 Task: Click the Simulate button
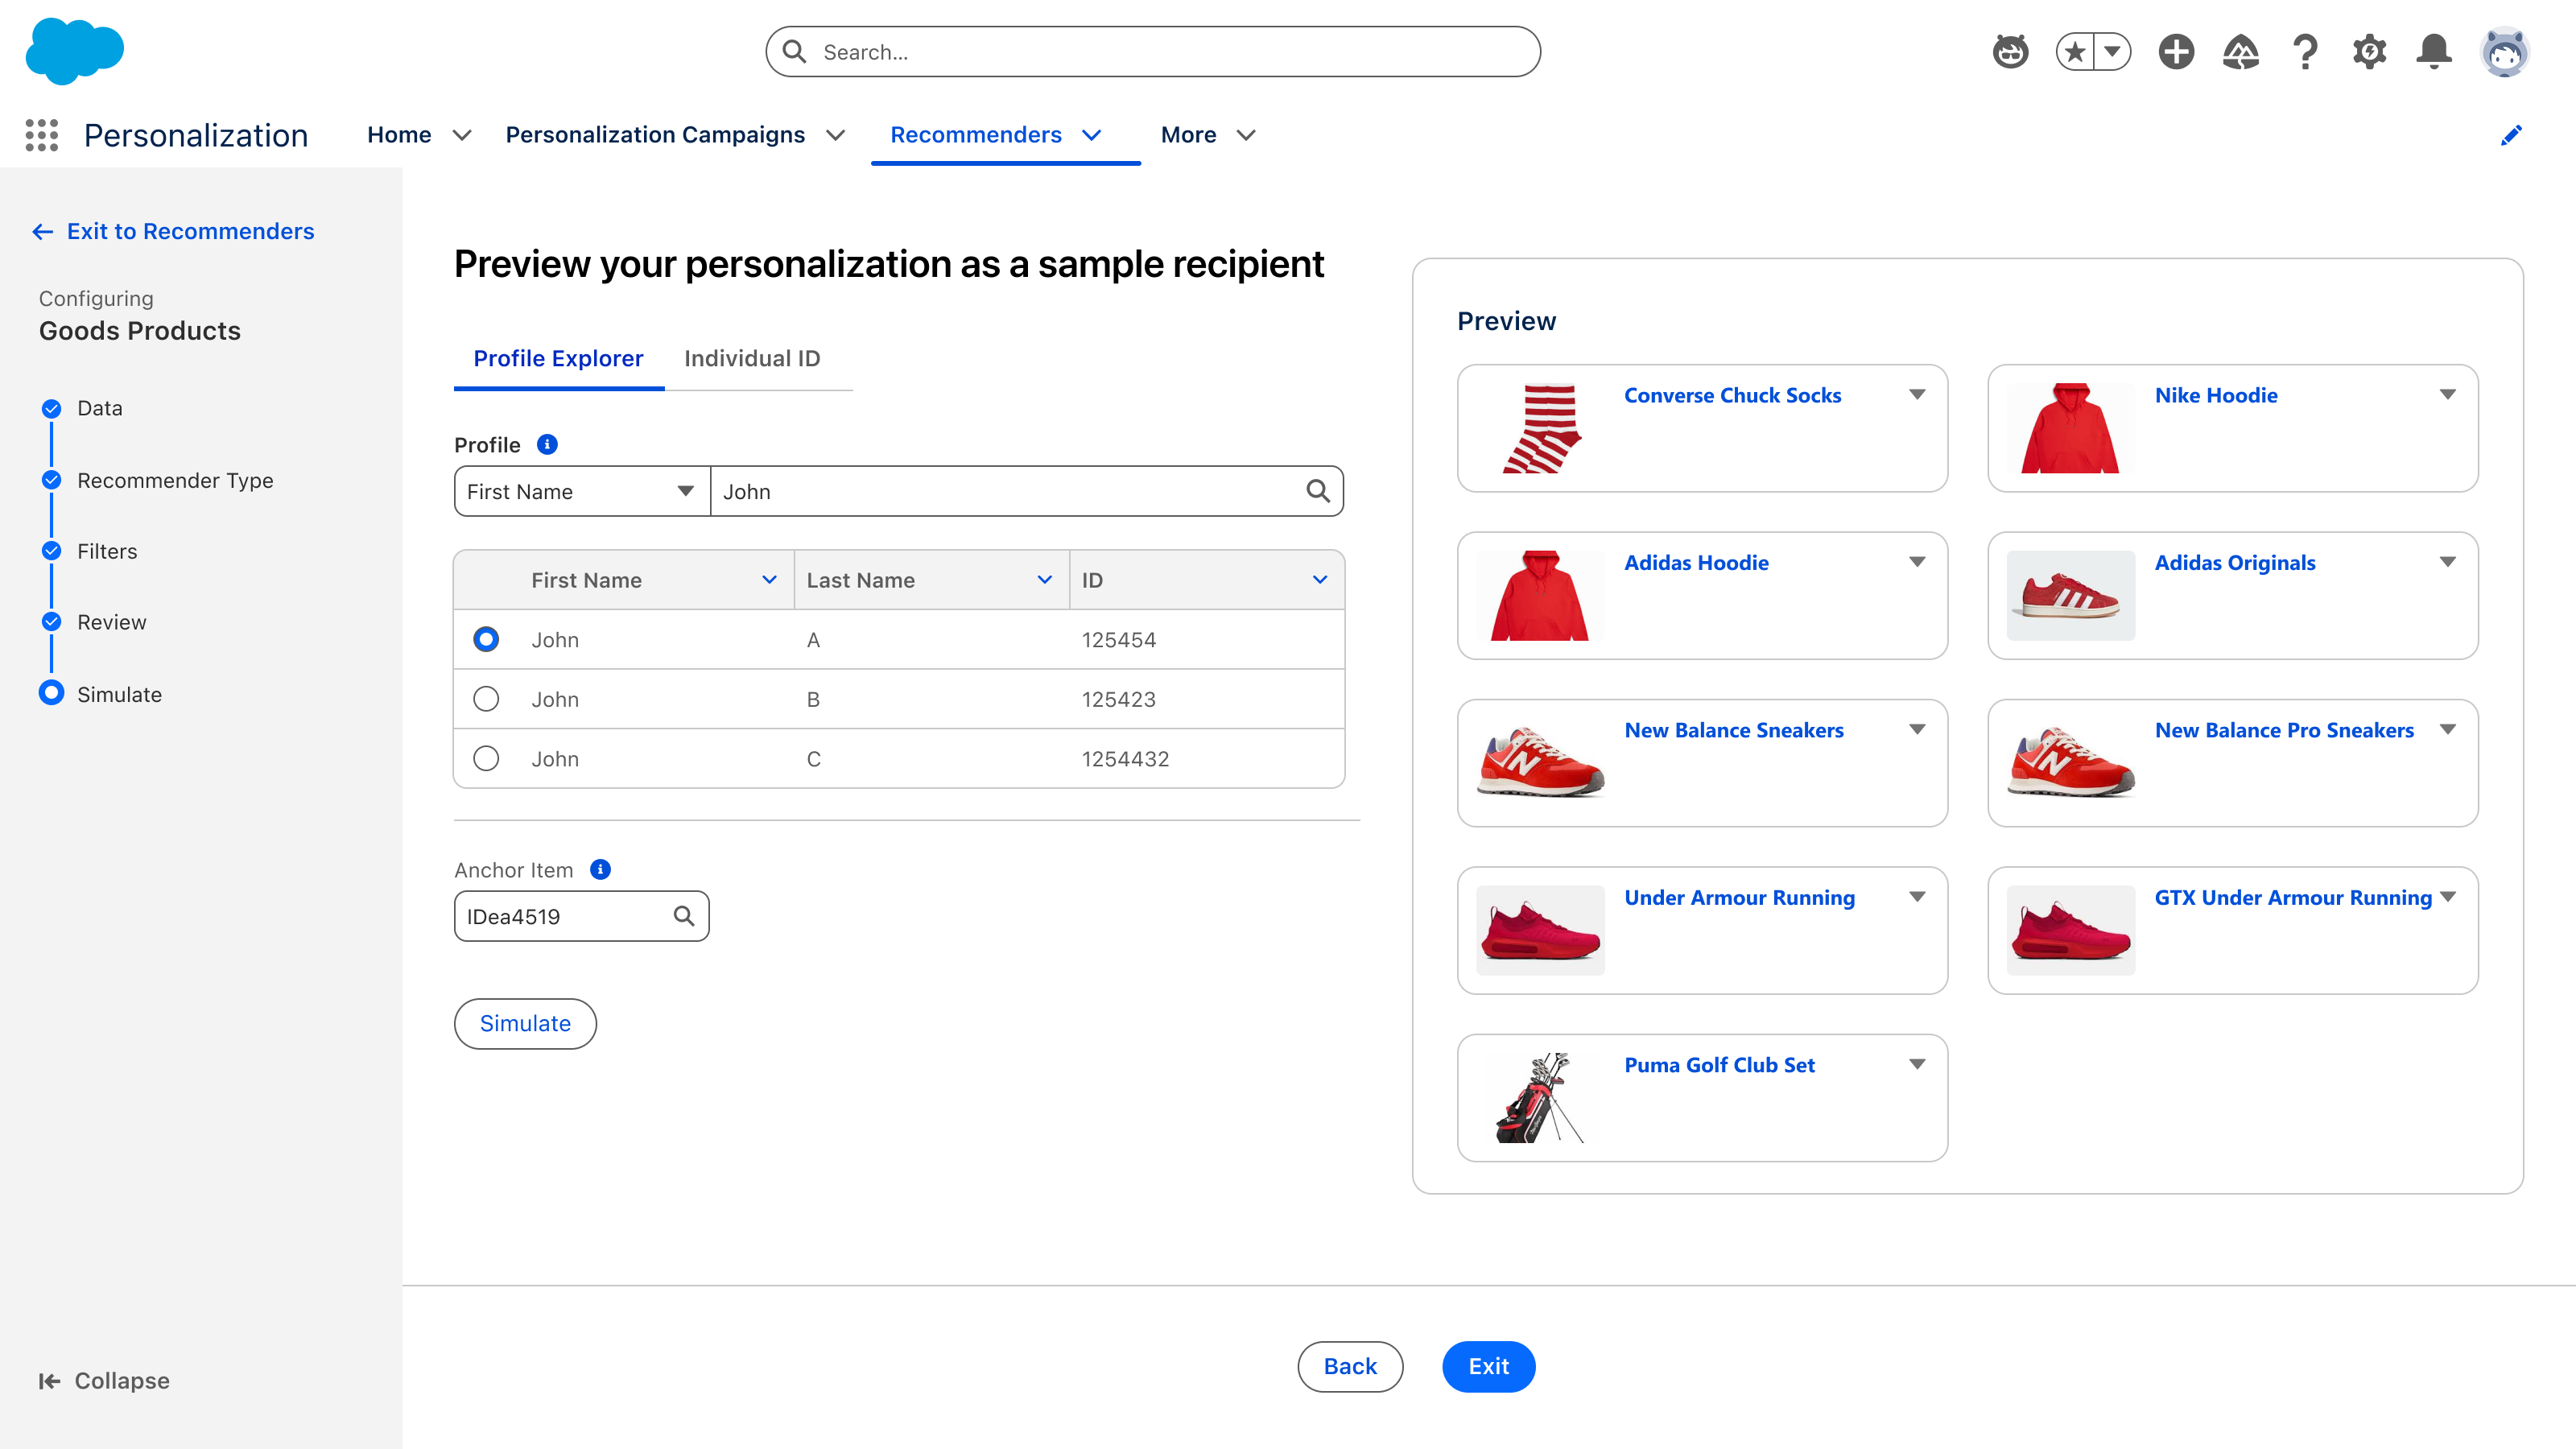point(525,1023)
